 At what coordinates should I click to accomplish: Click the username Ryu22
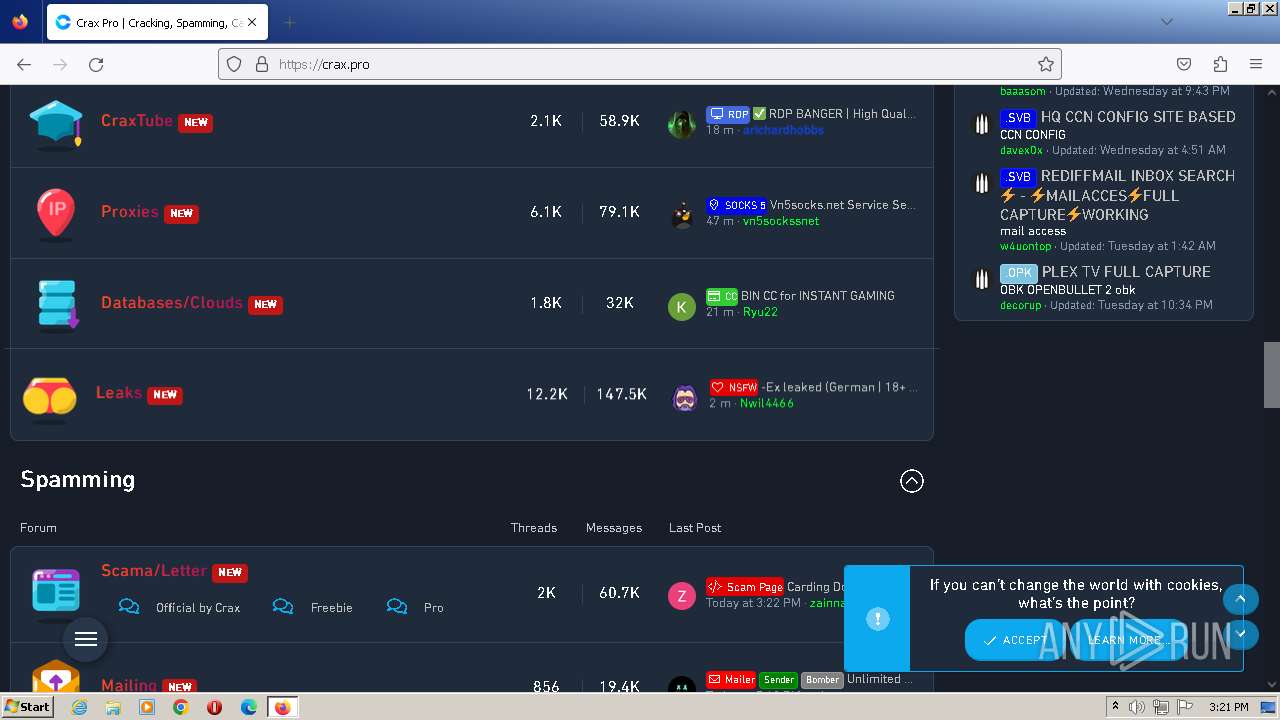tap(760, 312)
